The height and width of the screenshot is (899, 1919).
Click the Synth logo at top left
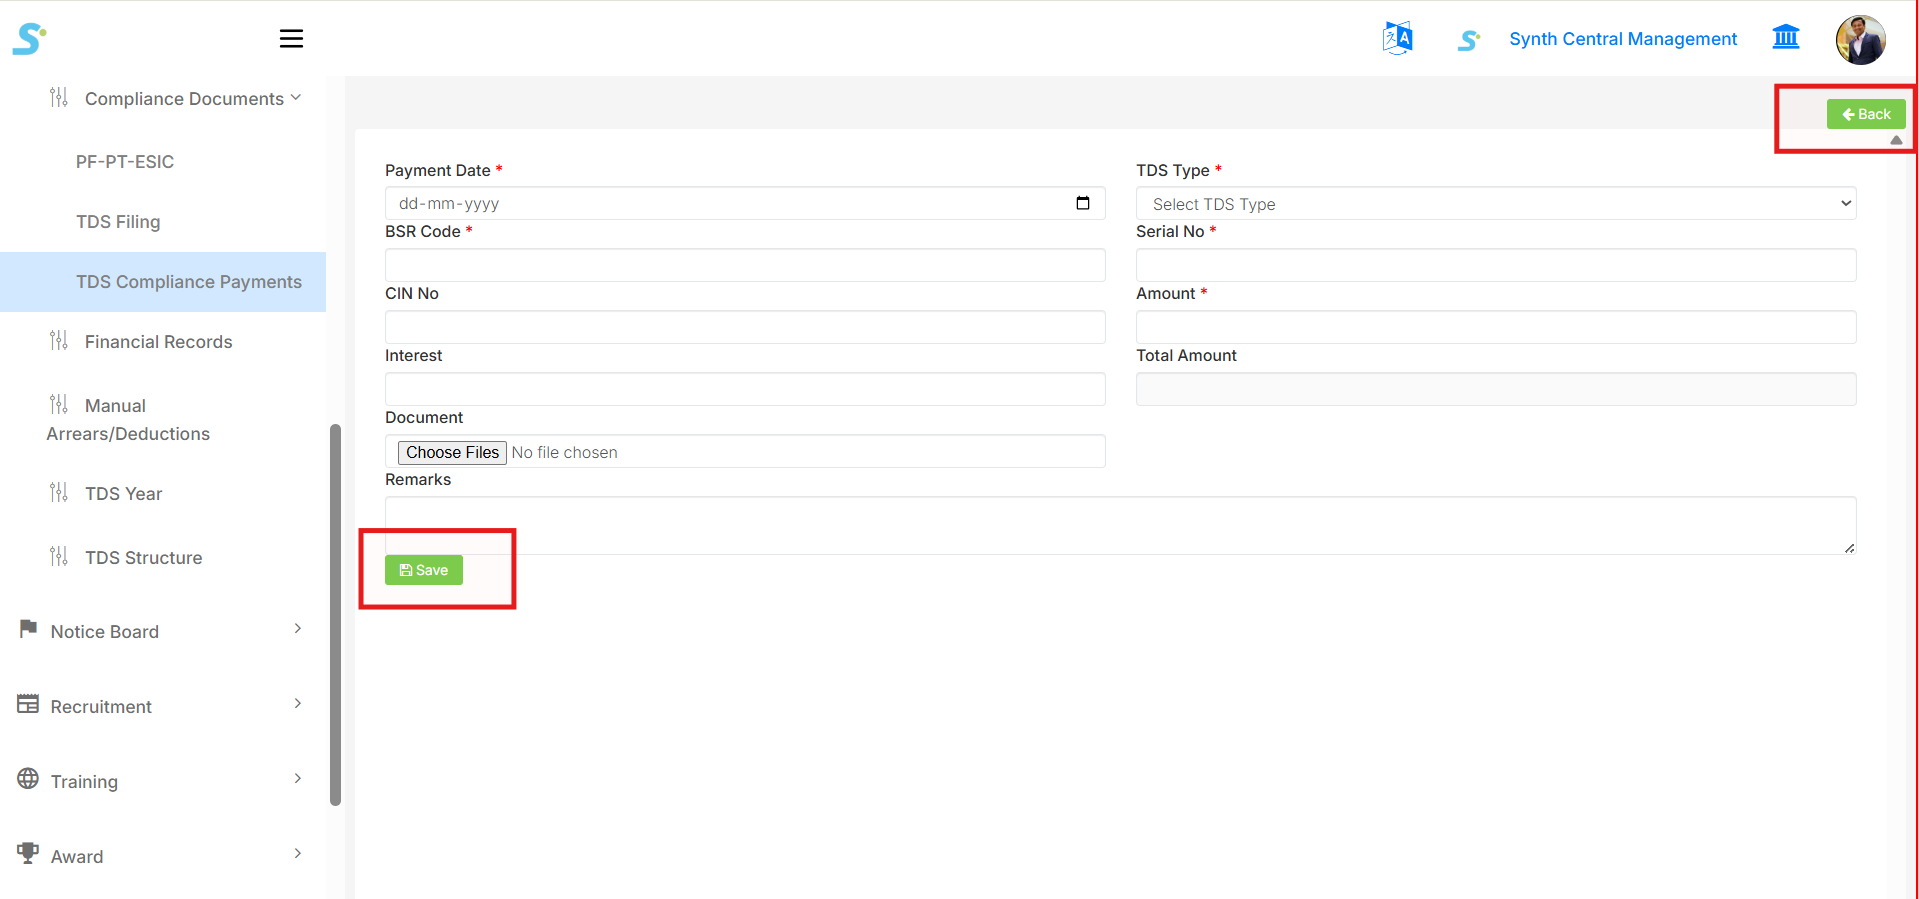[29, 39]
